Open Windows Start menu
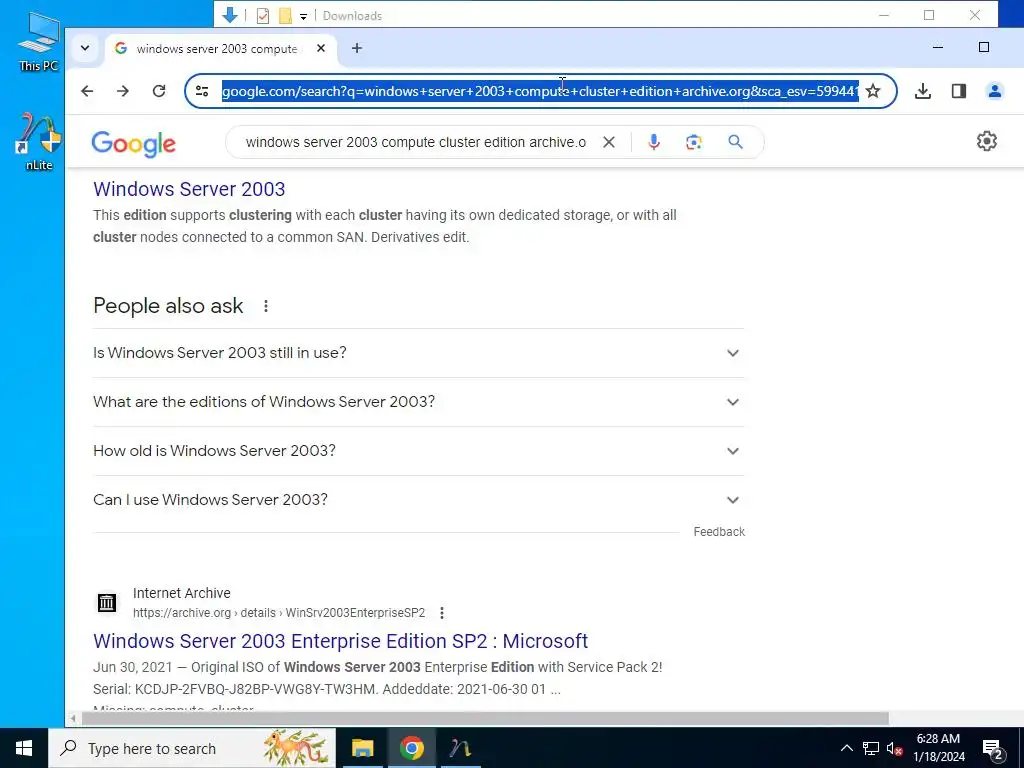The height and width of the screenshot is (768, 1024). click(24, 748)
